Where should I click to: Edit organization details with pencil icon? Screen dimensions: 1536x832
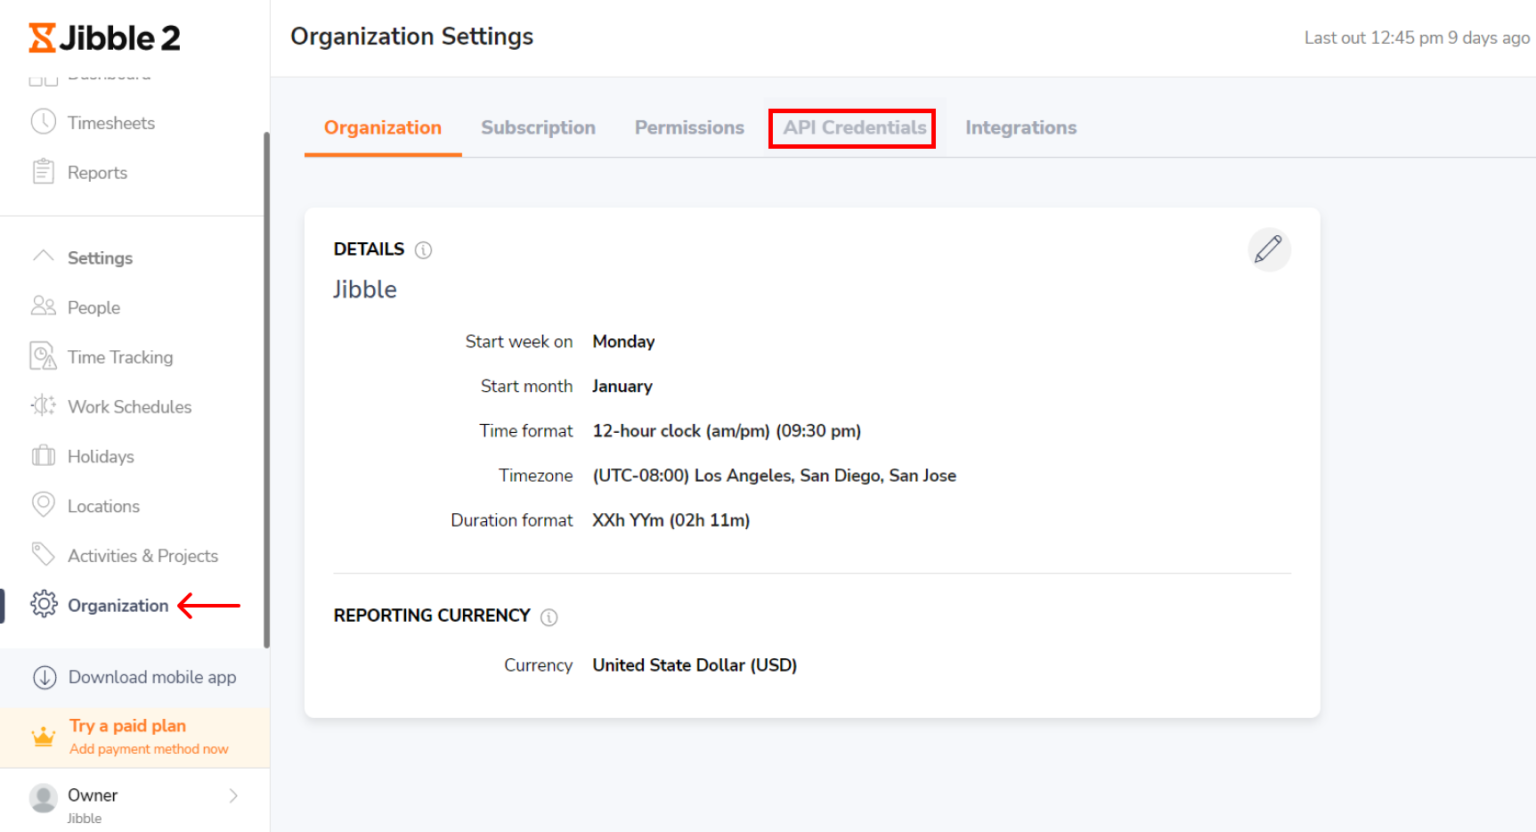tap(1269, 249)
